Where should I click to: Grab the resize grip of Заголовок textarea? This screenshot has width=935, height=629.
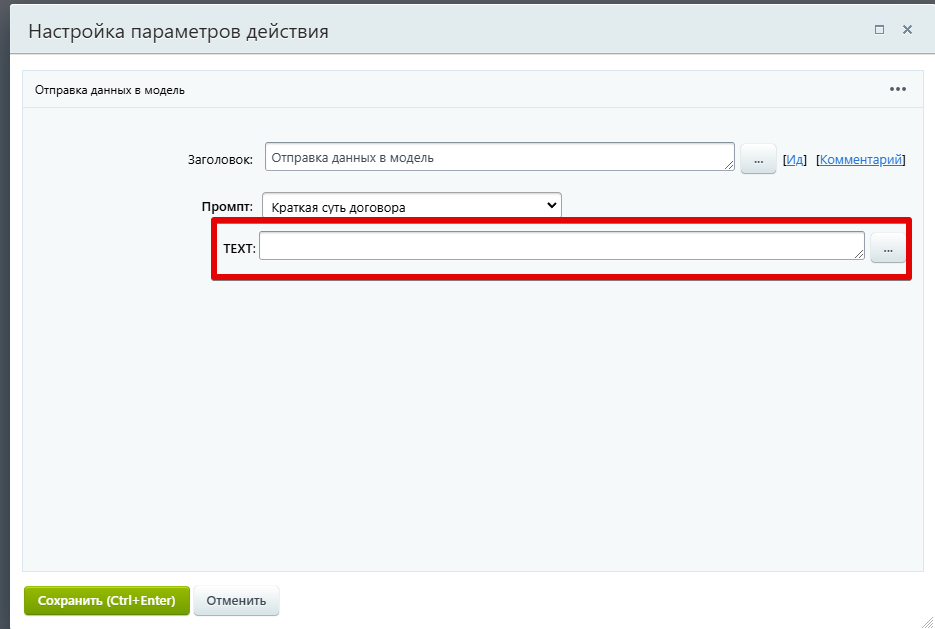[x=730, y=165]
